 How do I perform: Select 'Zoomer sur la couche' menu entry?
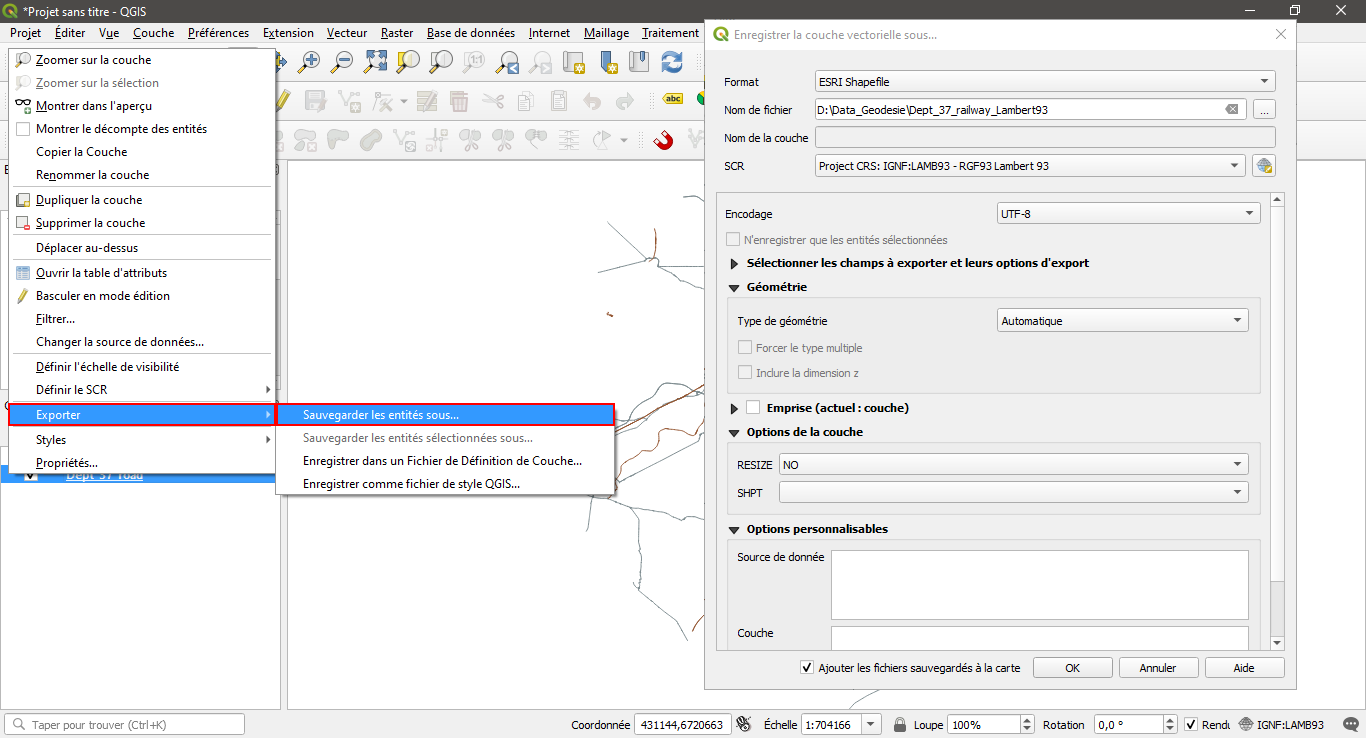point(141,60)
